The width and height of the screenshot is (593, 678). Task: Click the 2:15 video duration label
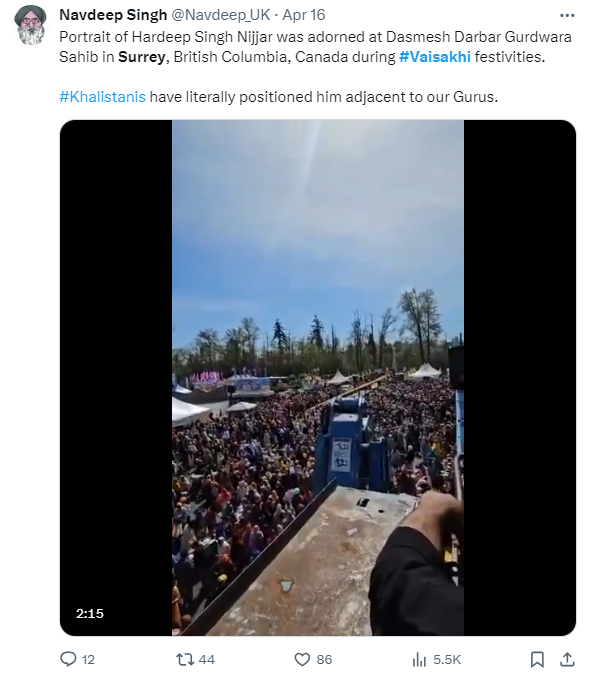point(90,613)
